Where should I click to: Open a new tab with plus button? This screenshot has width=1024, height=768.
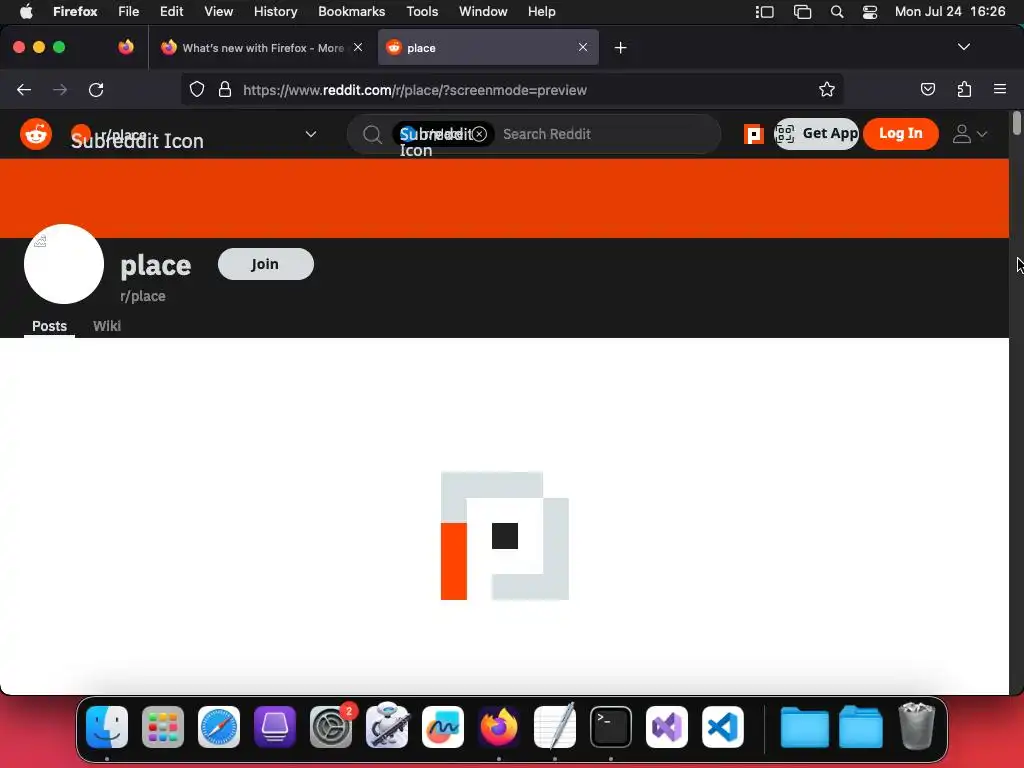pyautogui.click(x=620, y=48)
